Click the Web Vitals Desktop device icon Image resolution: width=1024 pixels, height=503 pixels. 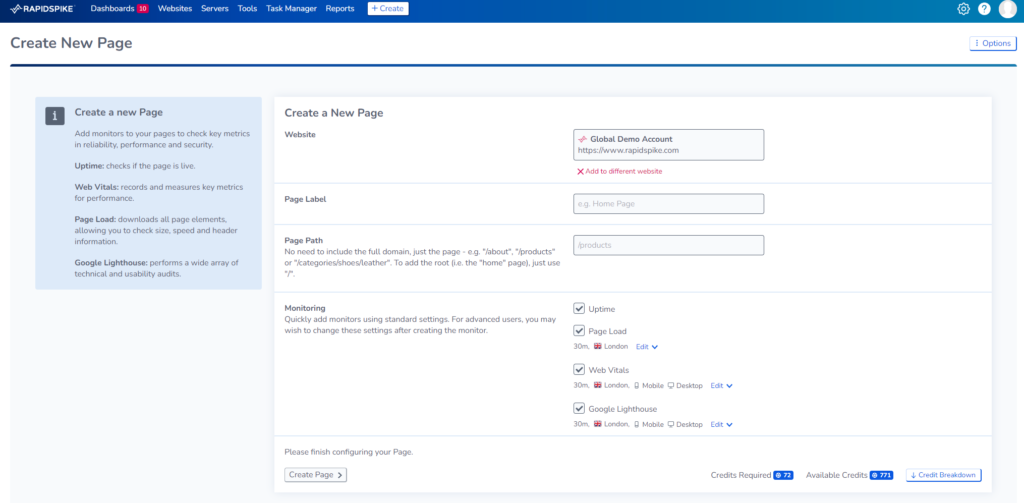tap(670, 385)
